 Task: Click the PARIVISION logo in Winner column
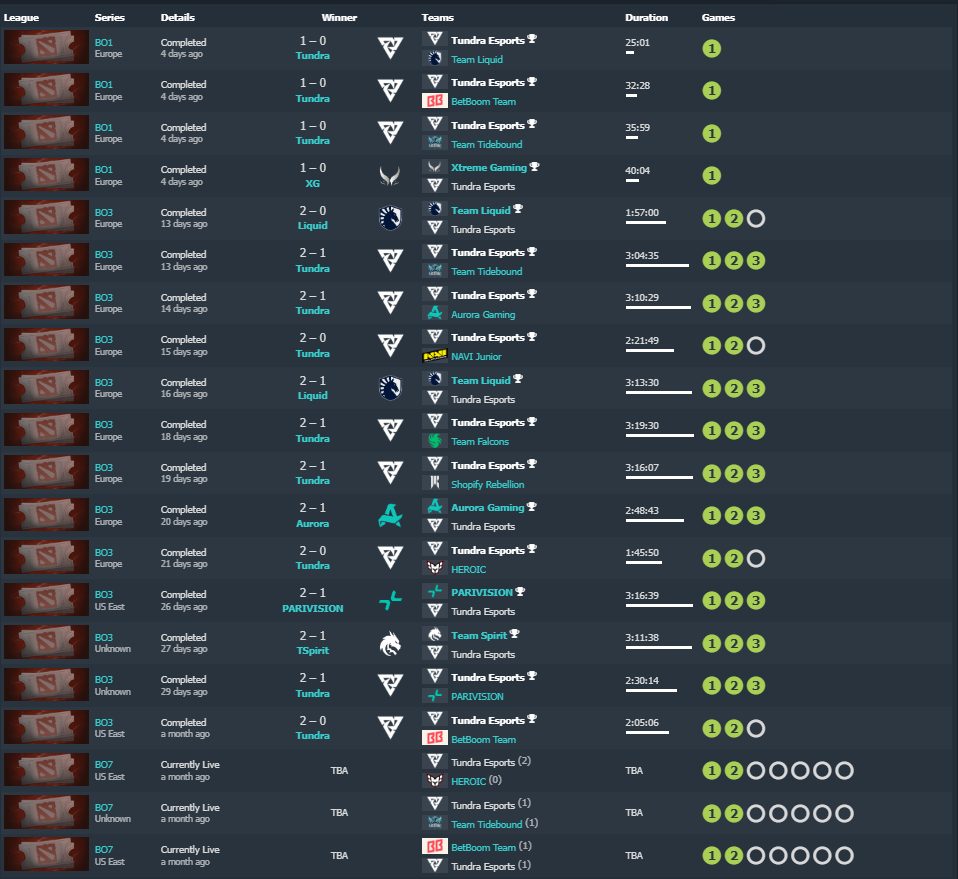(x=390, y=601)
